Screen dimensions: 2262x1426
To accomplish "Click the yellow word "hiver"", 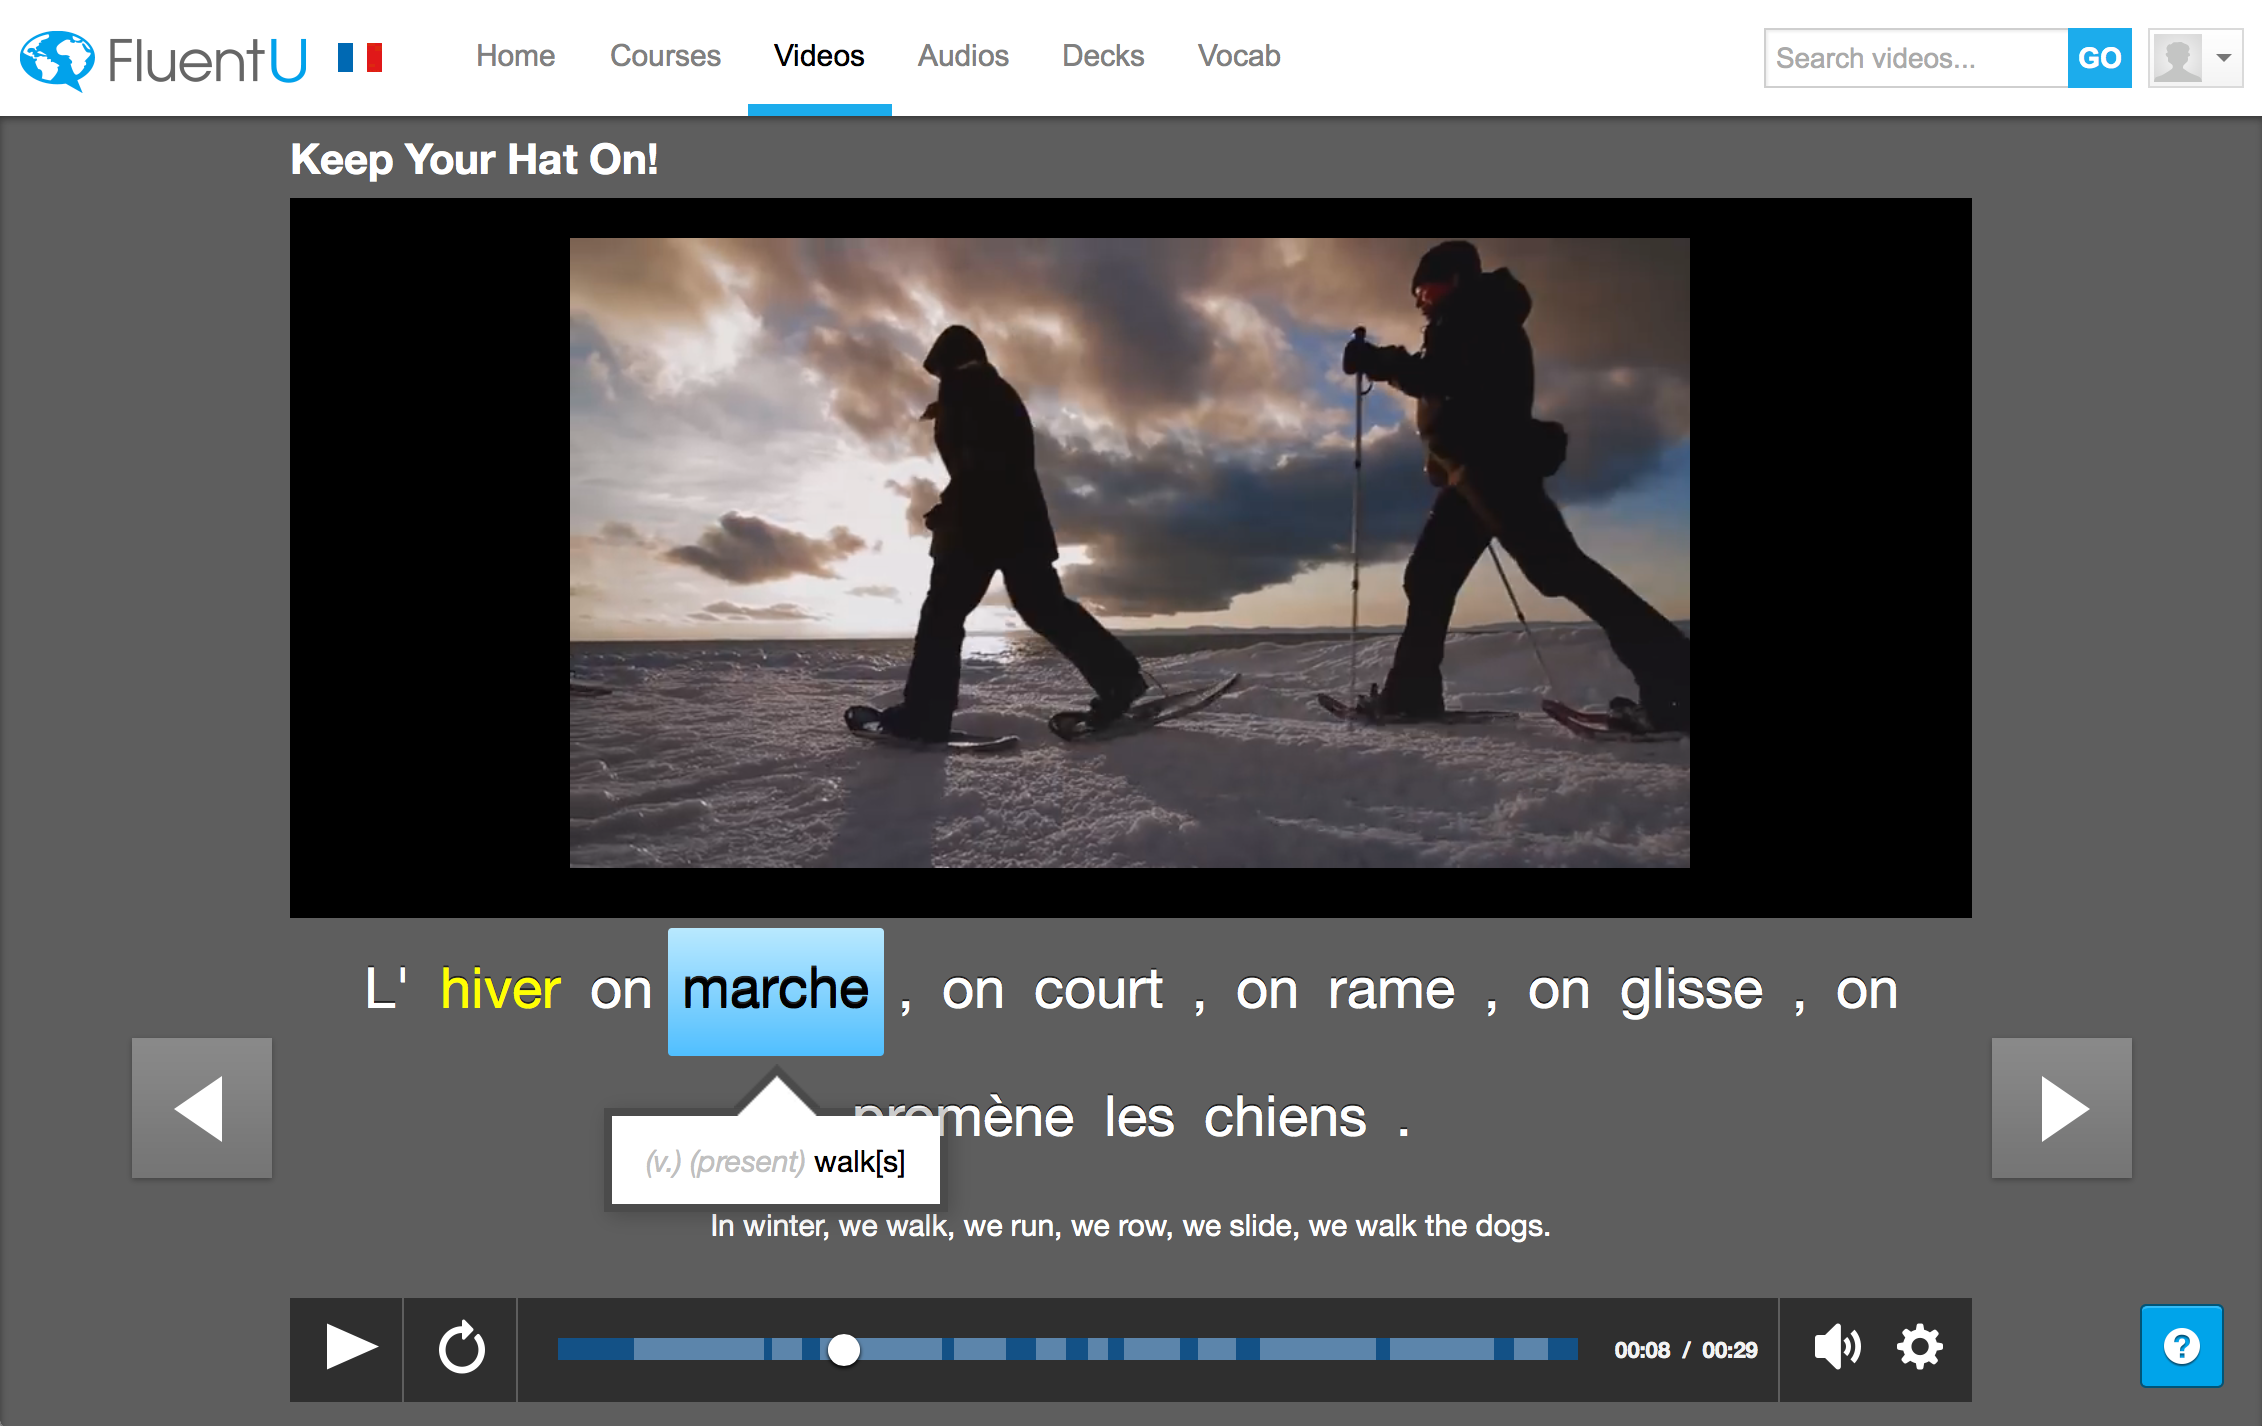I will 501,990.
